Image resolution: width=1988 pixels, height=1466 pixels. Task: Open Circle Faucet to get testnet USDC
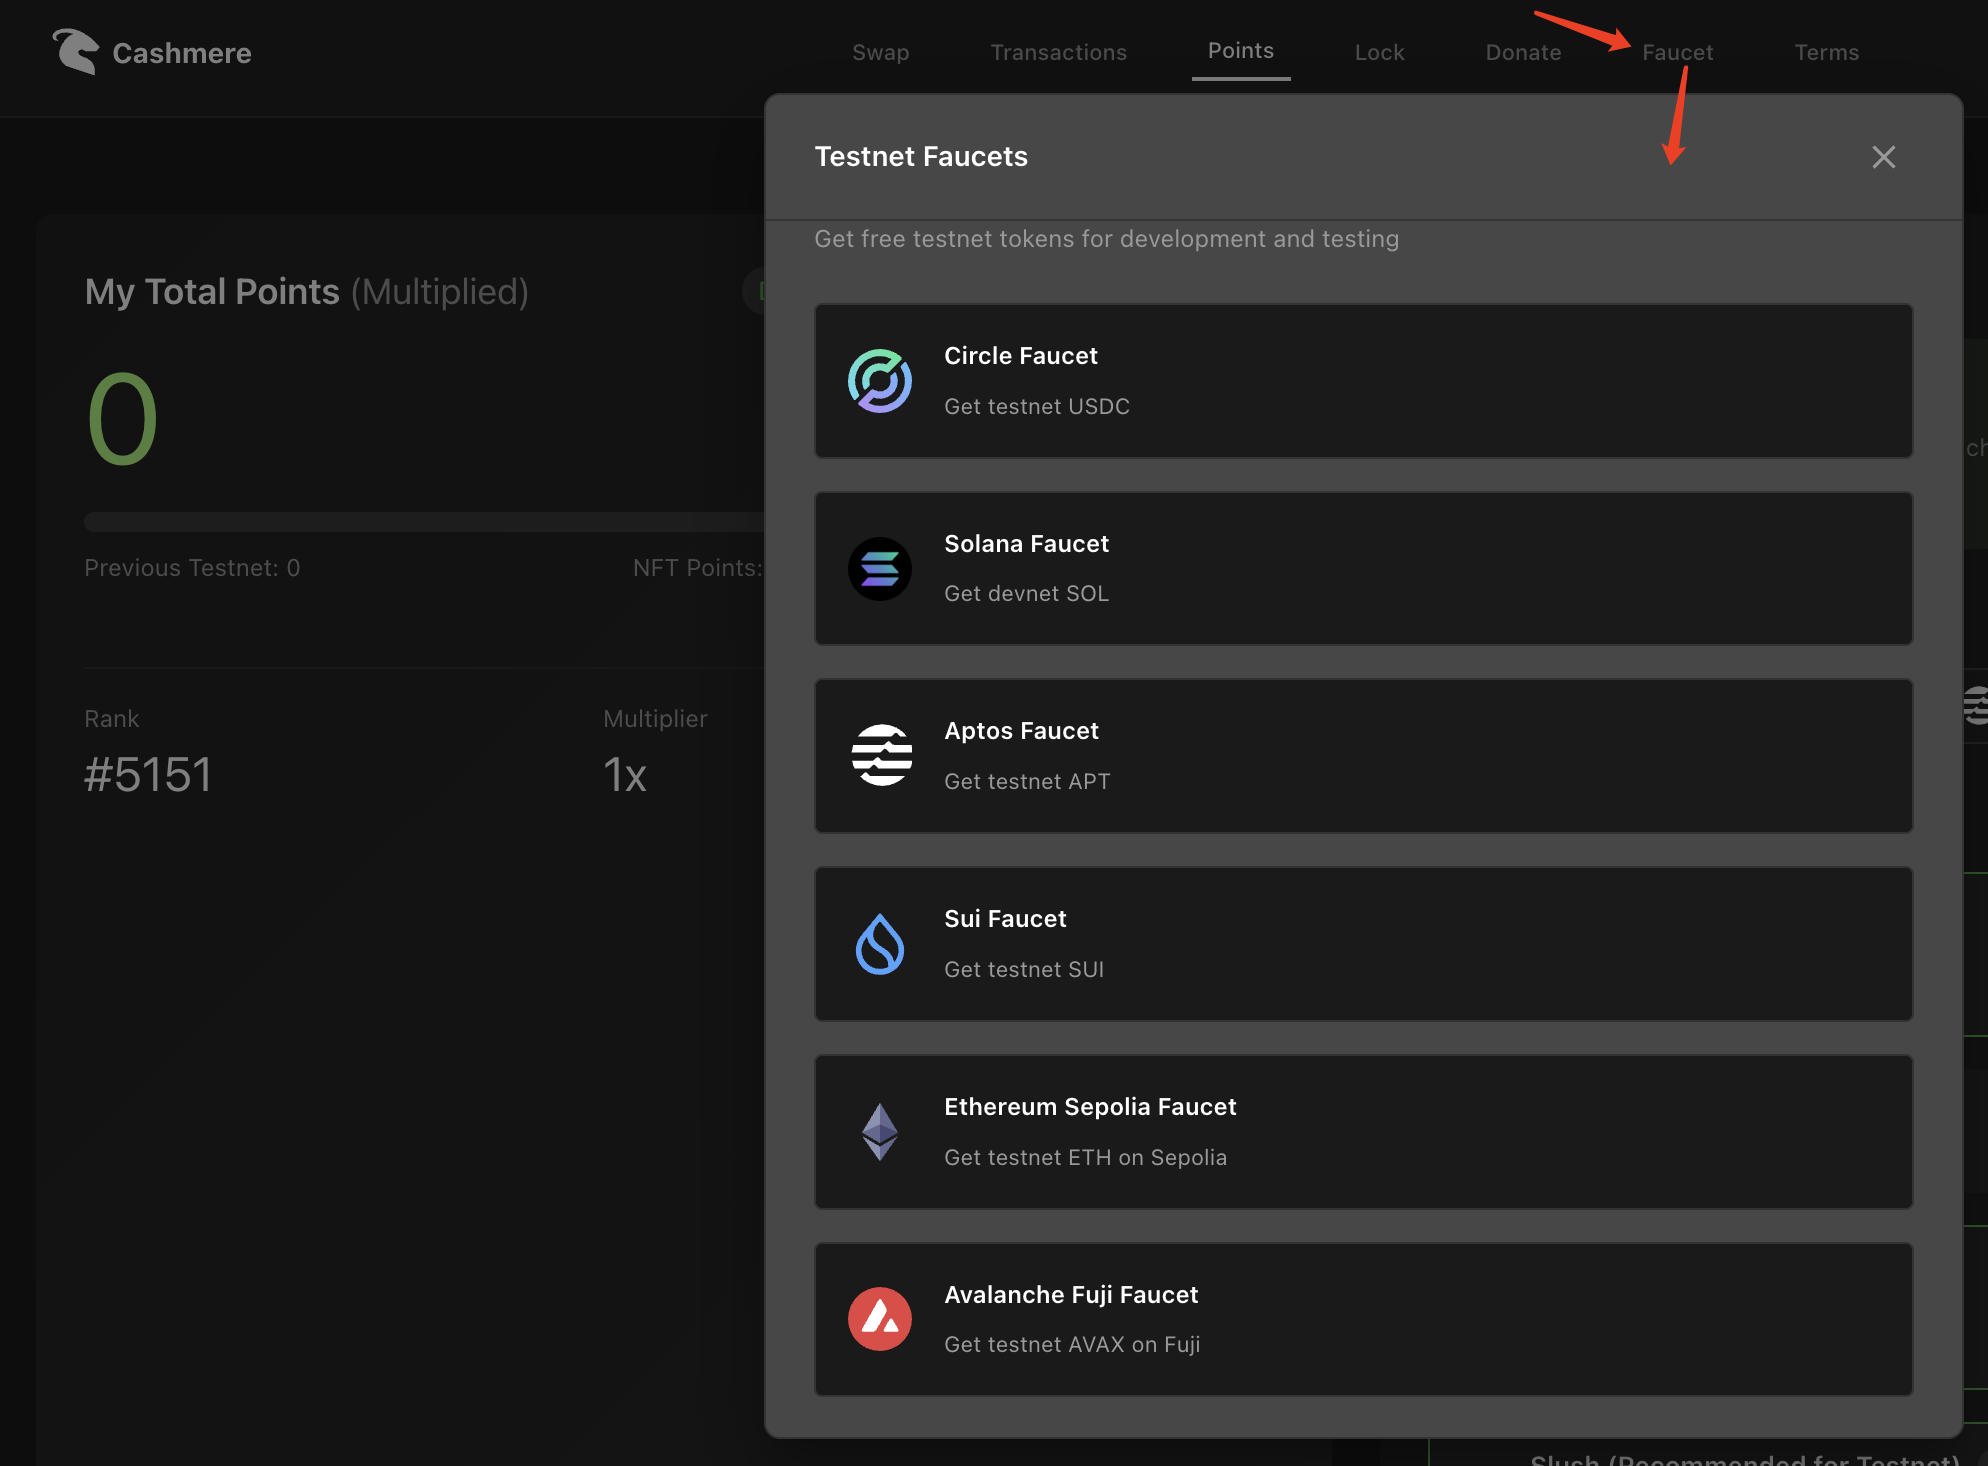[1364, 381]
